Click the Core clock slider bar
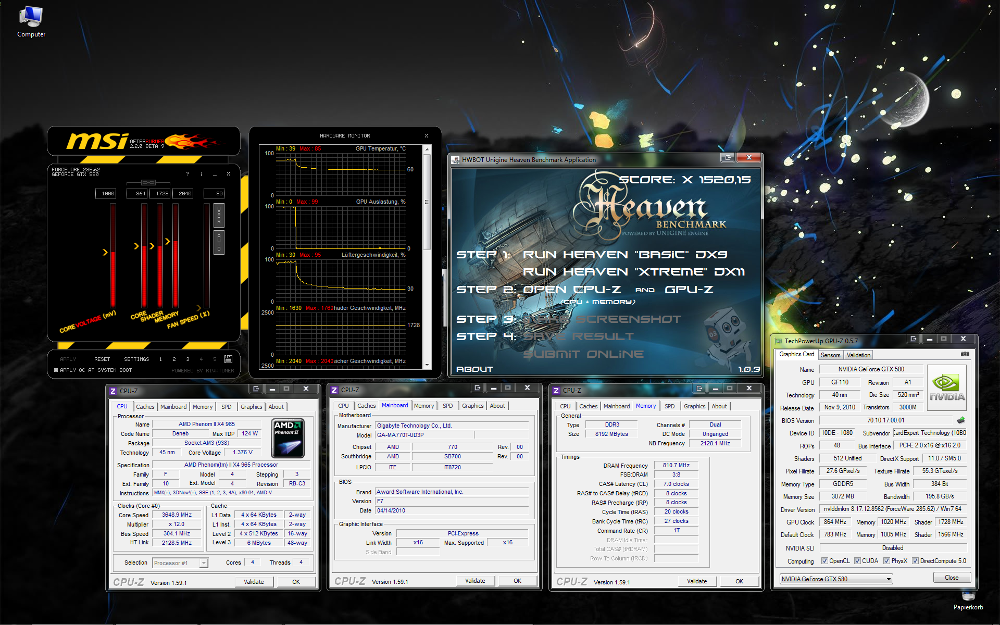Screen dimensions: 1000x625 click(x=144, y=255)
